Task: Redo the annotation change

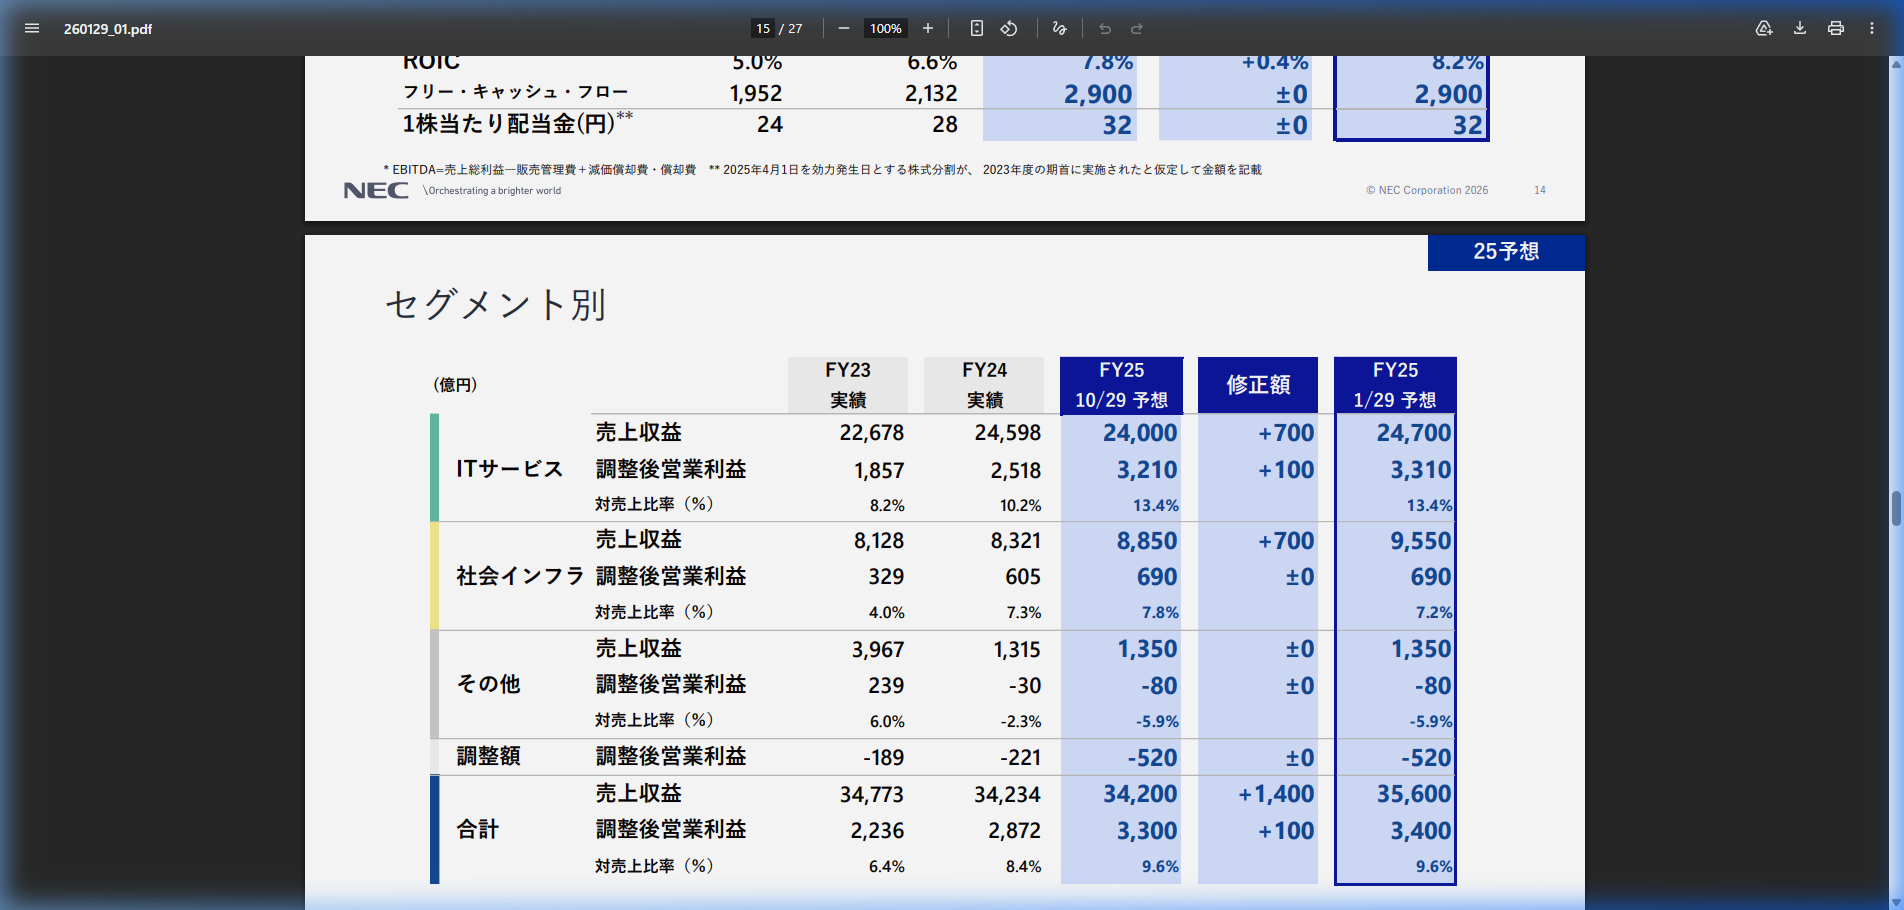Action: point(1137,28)
